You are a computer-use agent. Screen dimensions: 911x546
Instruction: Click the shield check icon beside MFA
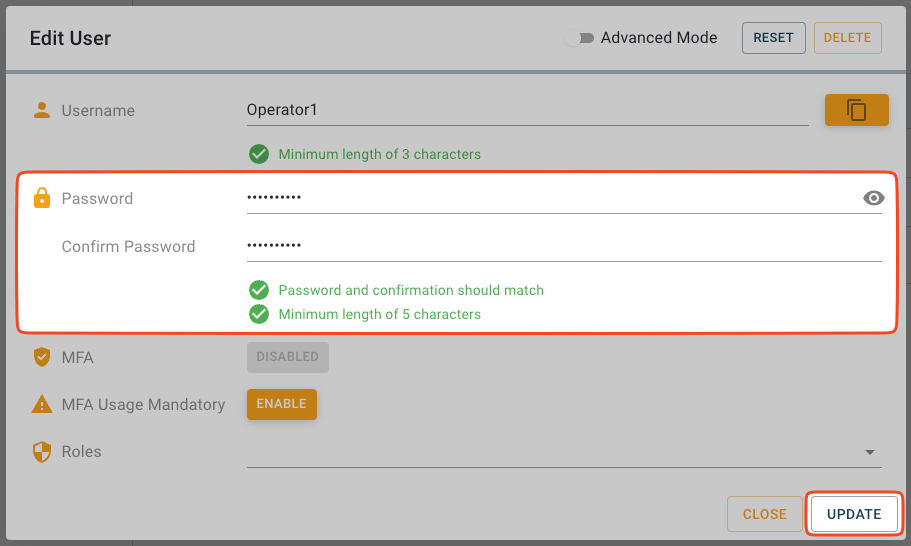pyautogui.click(x=42, y=357)
